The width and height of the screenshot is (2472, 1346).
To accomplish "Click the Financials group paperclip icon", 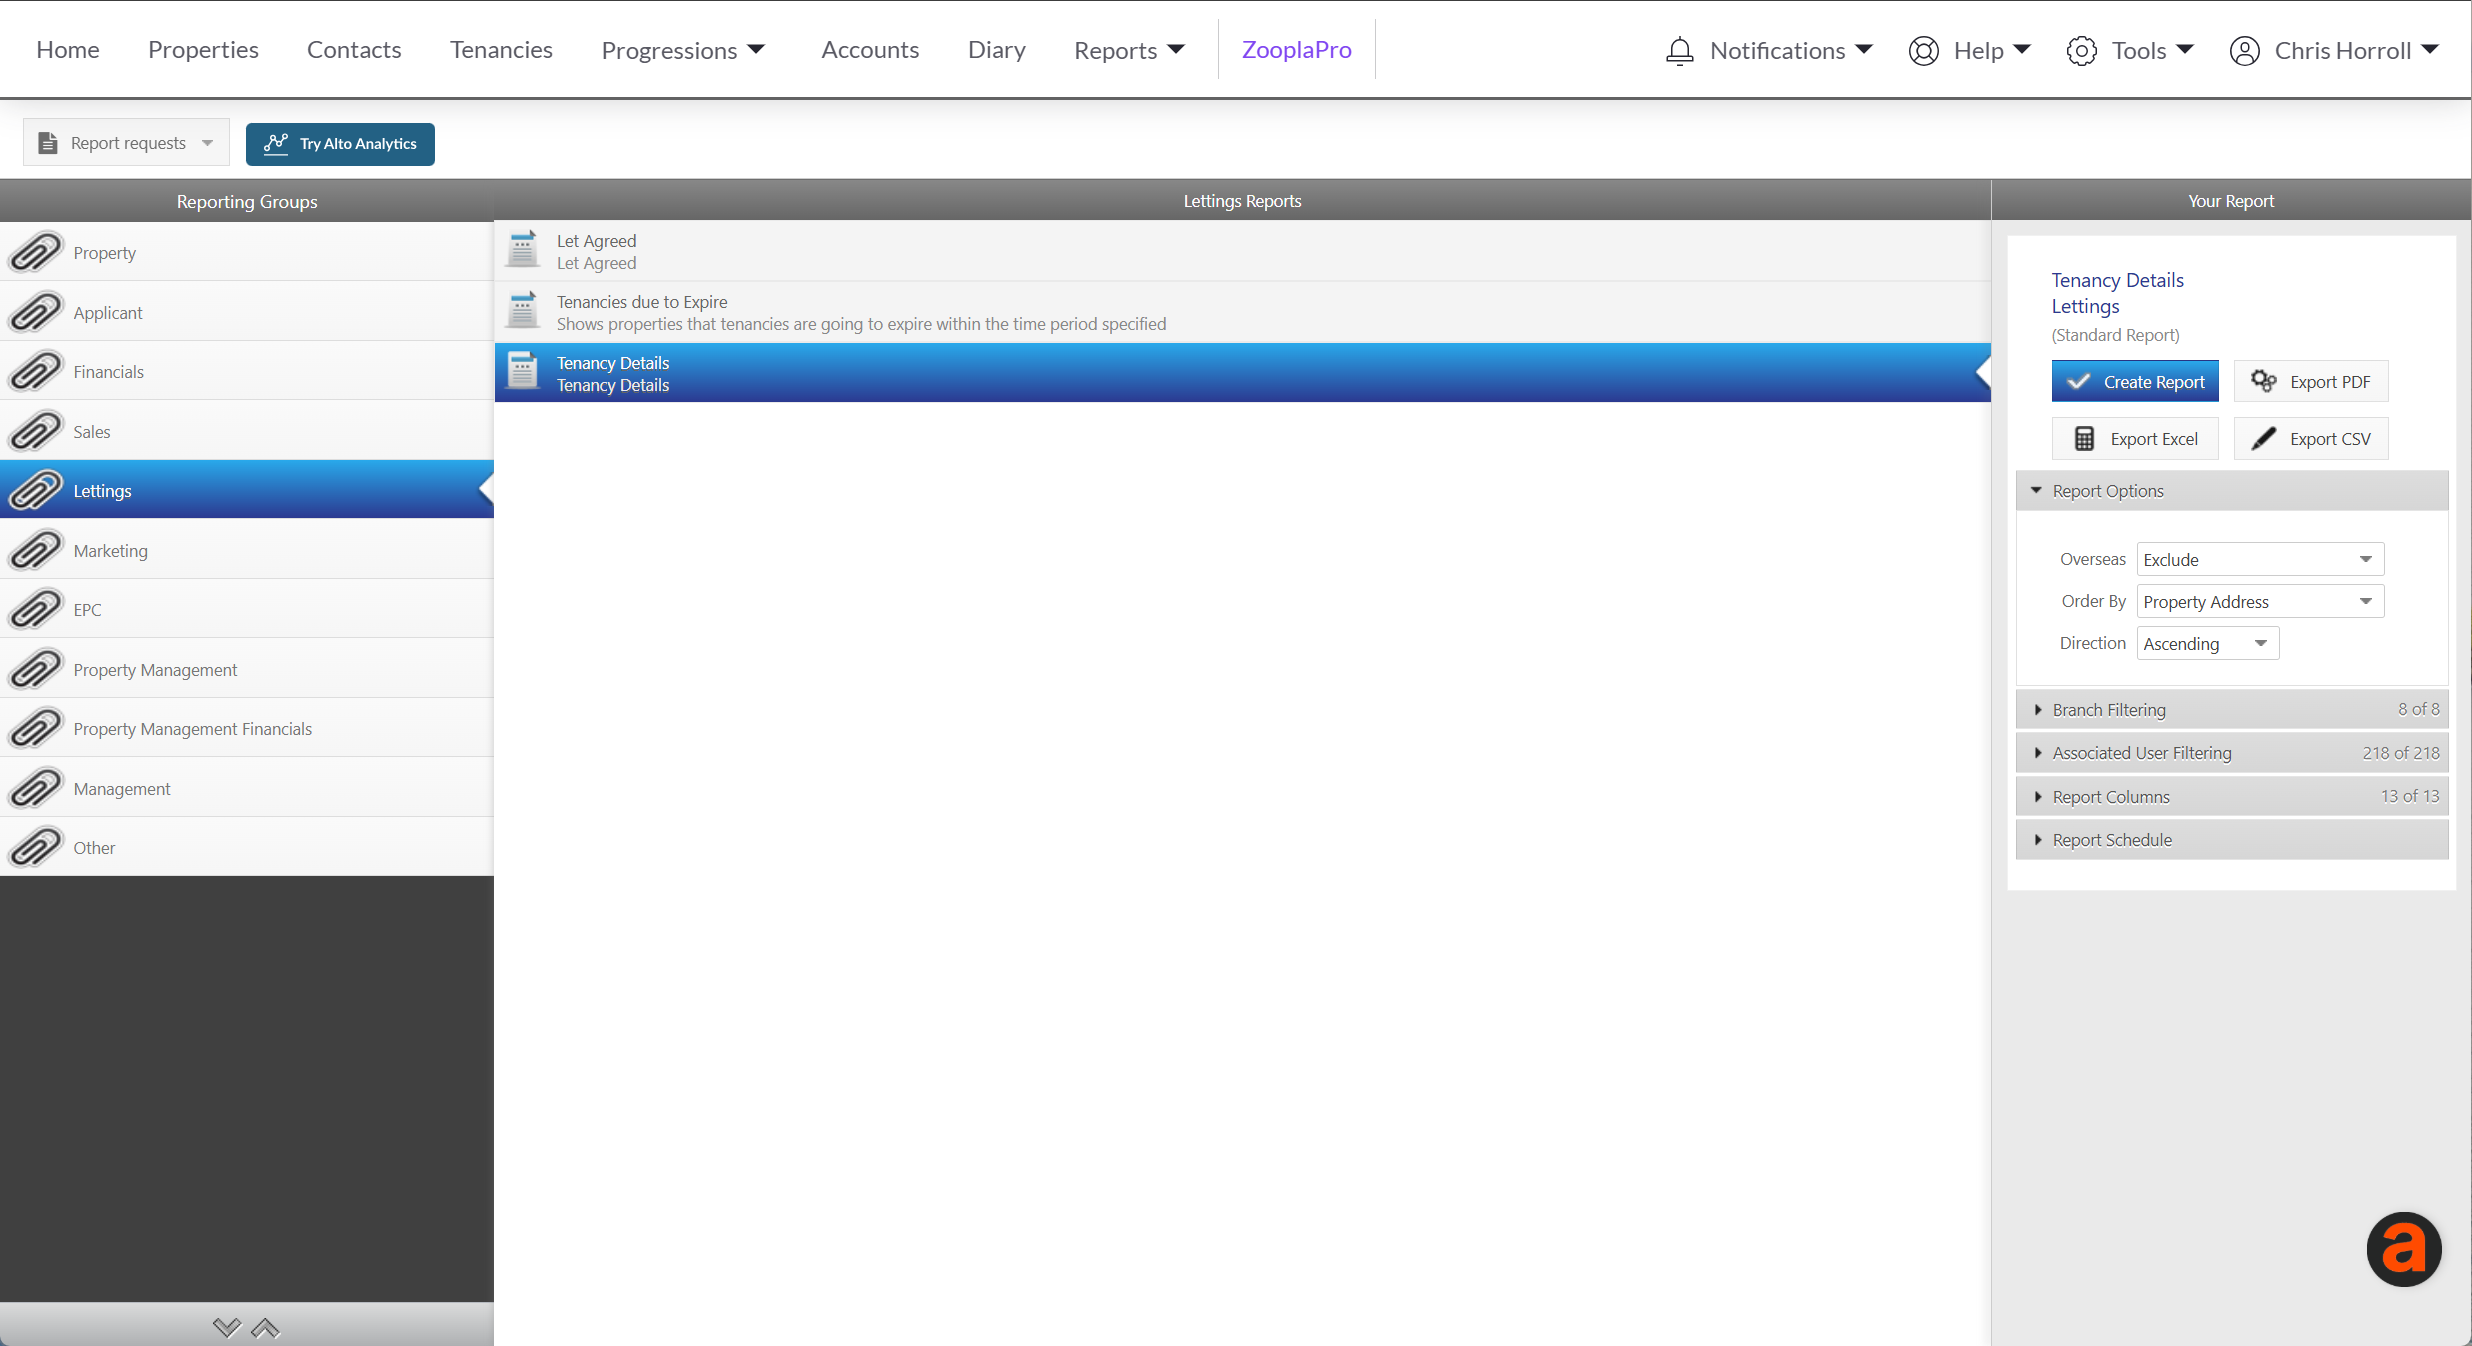I will coord(36,371).
